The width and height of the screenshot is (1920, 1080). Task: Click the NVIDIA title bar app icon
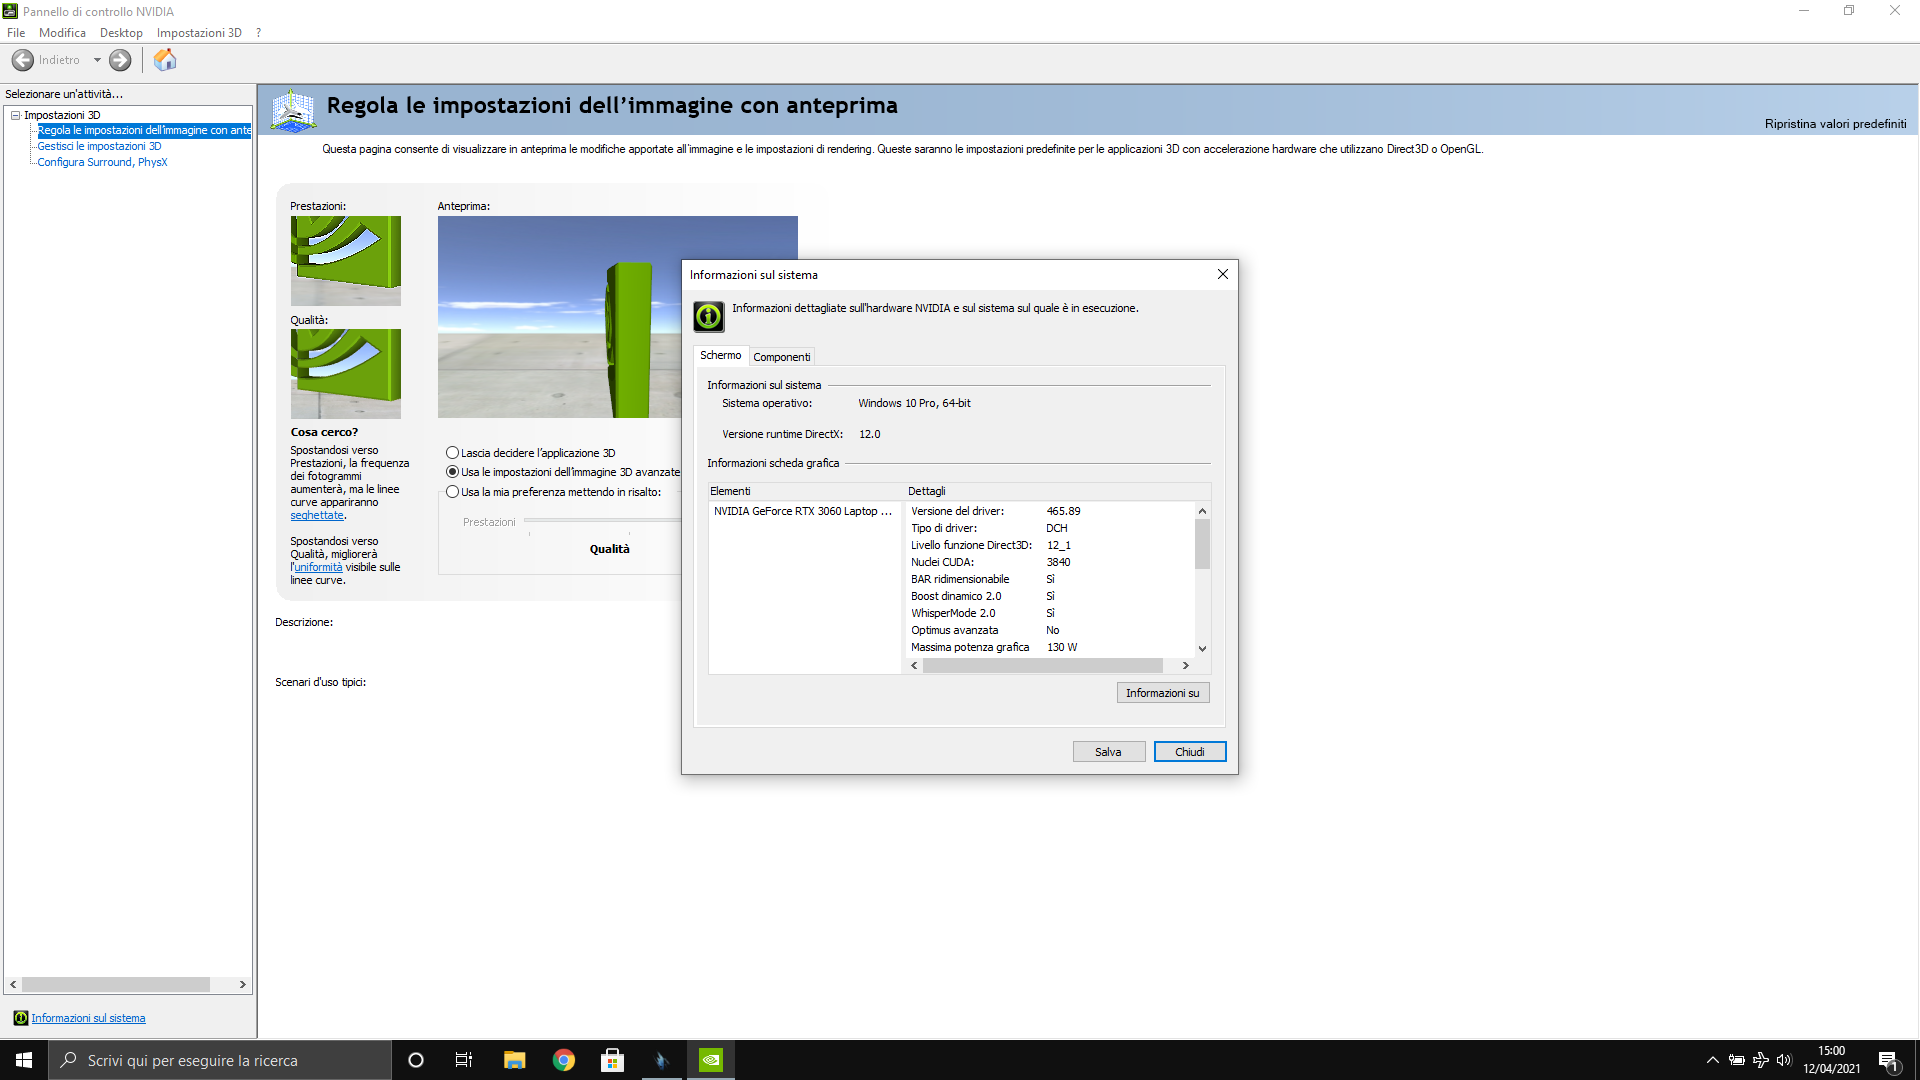click(11, 11)
